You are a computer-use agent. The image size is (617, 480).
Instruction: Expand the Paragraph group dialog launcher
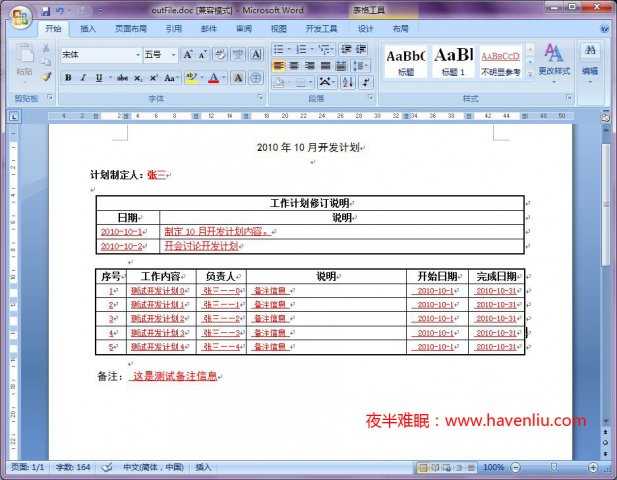click(x=371, y=98)
